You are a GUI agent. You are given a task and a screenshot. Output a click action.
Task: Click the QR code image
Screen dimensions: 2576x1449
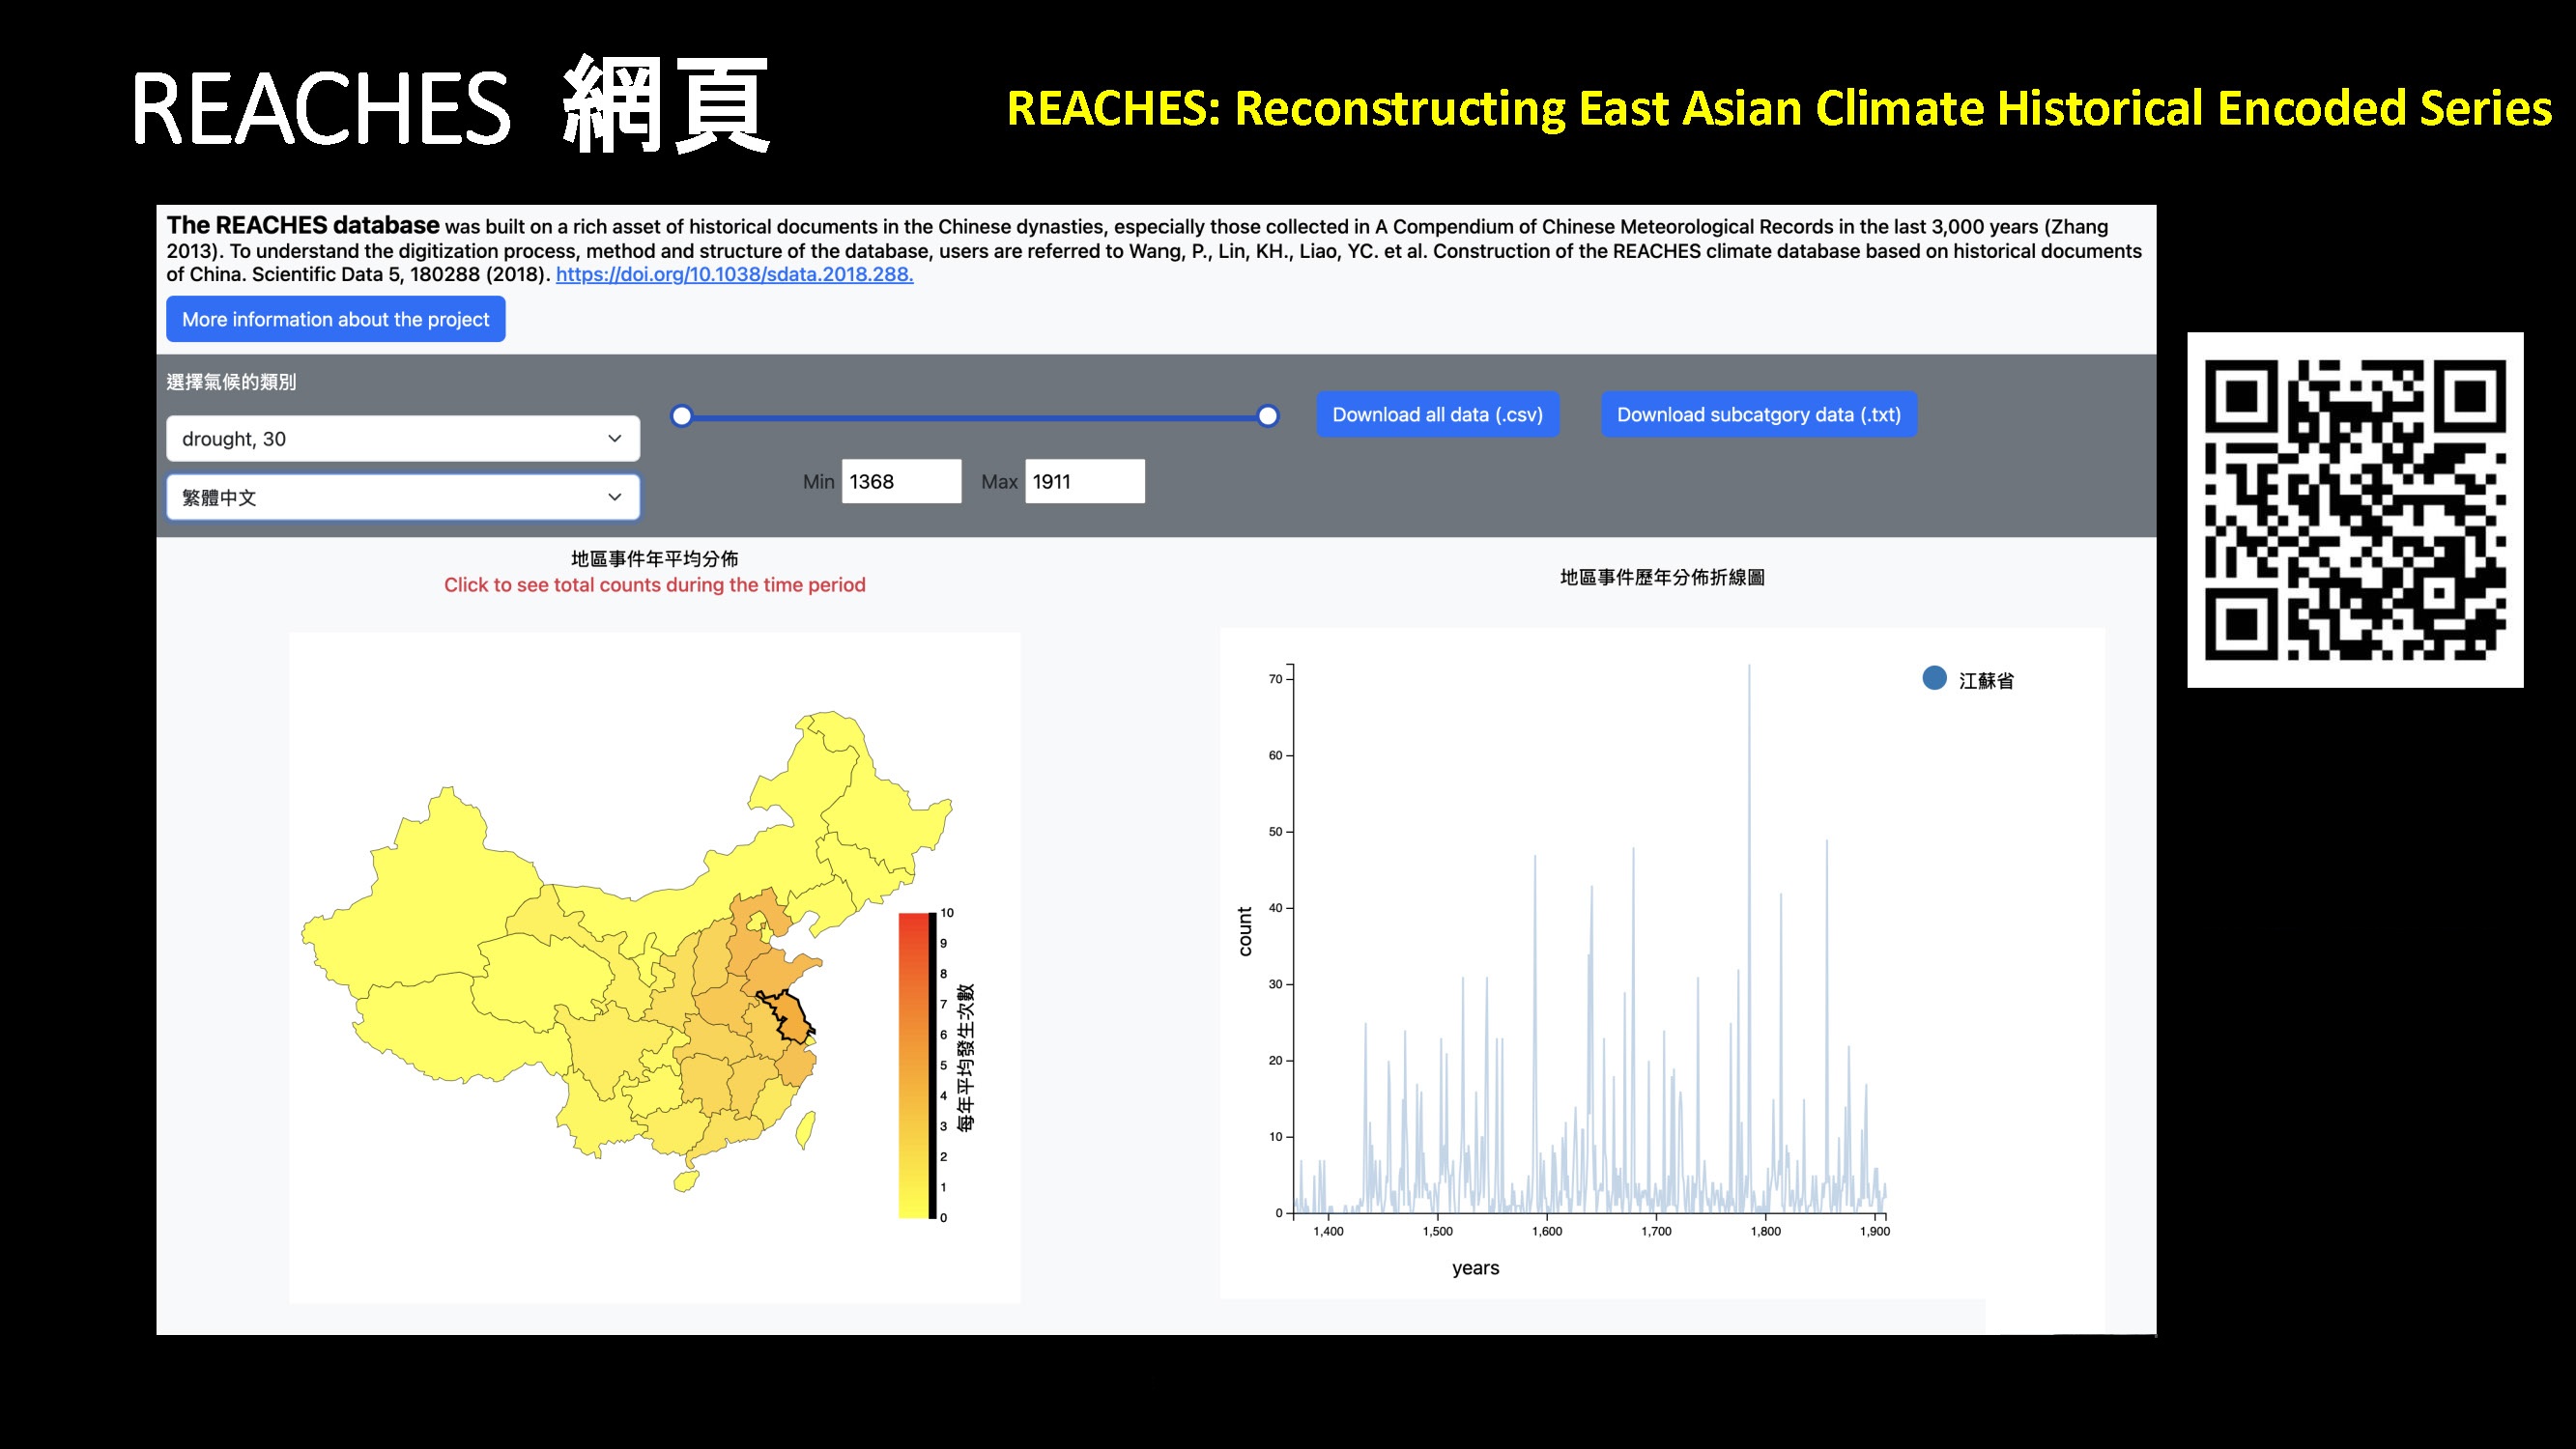point(2354,509)
